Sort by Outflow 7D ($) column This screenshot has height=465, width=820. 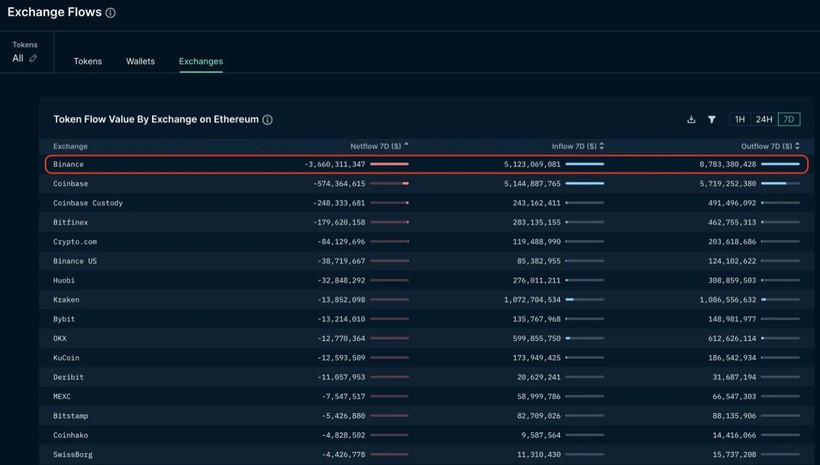click(770, 146)
